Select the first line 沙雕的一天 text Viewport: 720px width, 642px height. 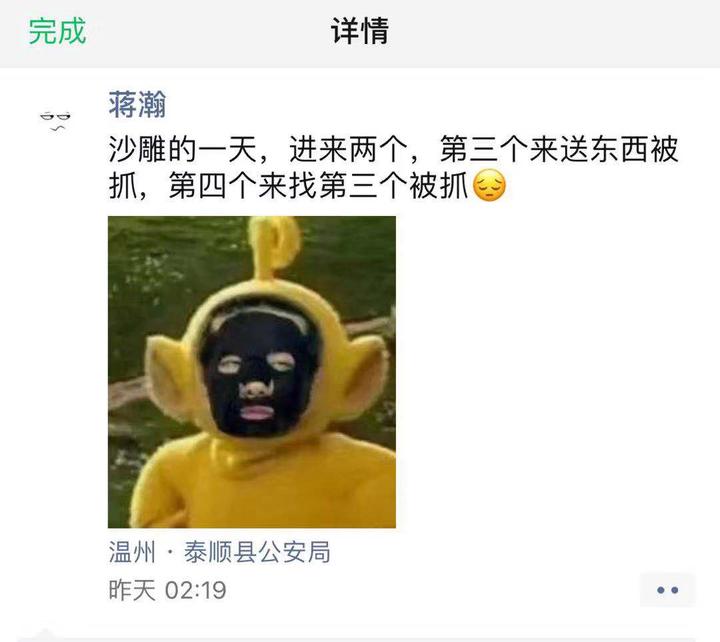182,149
